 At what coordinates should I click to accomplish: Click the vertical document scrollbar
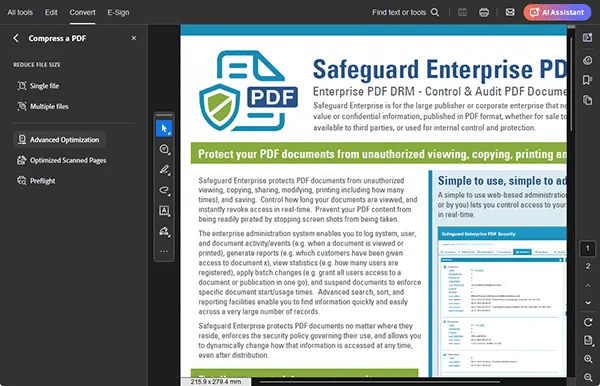(571, 83)
